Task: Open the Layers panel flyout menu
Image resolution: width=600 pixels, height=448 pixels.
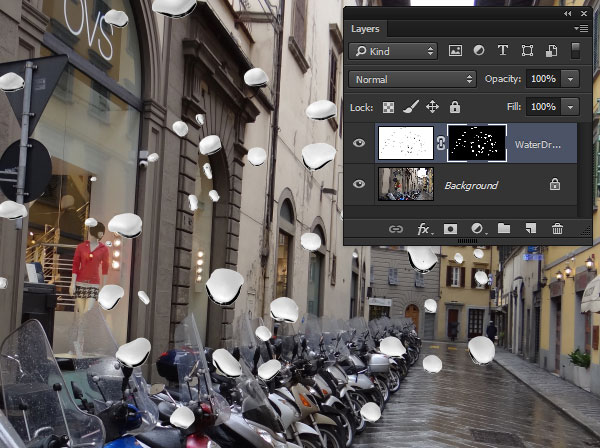Action: 581,29
